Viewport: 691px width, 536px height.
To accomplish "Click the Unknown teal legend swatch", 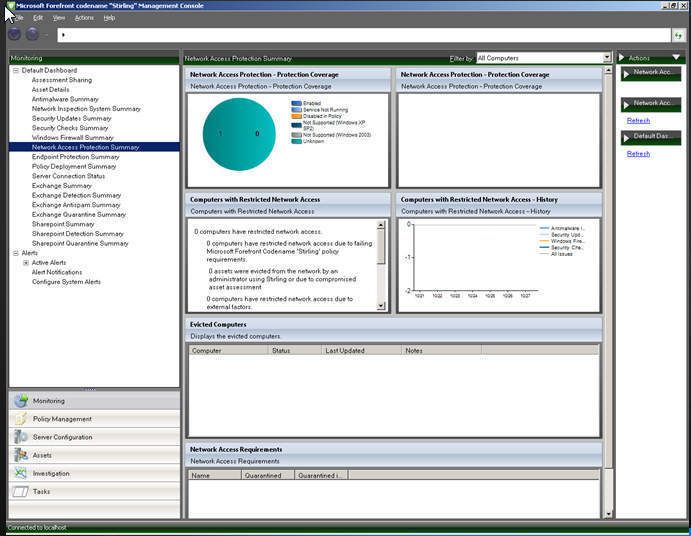I will [296, 141].
